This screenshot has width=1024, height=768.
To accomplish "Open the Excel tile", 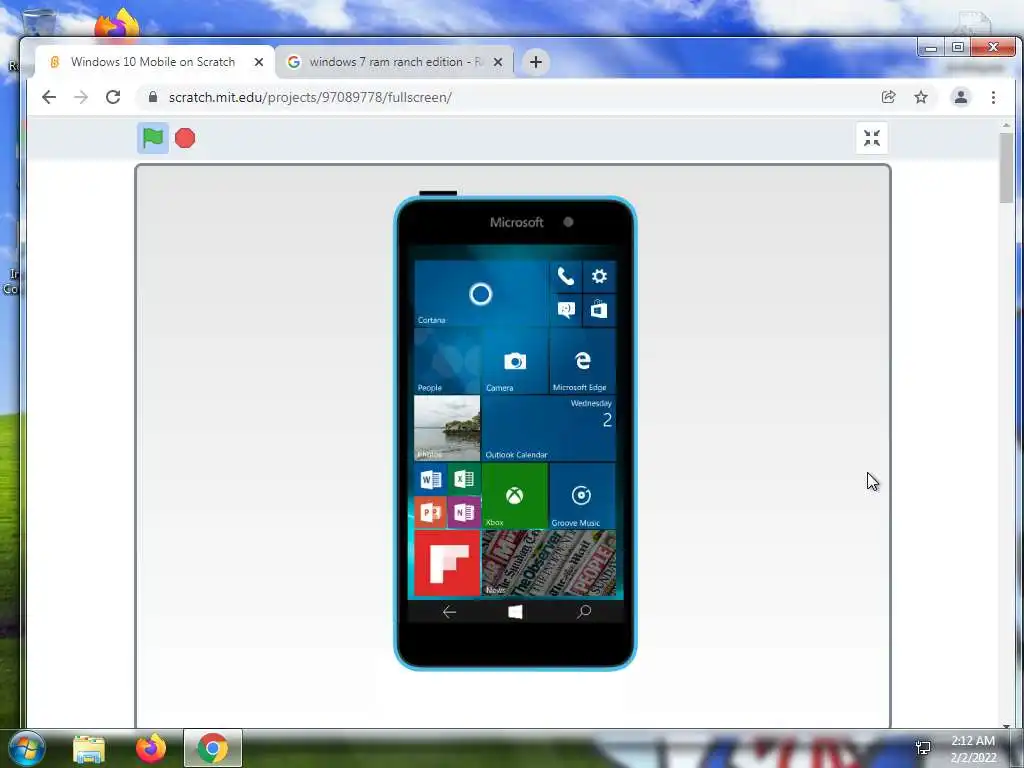I will [464, 479].
